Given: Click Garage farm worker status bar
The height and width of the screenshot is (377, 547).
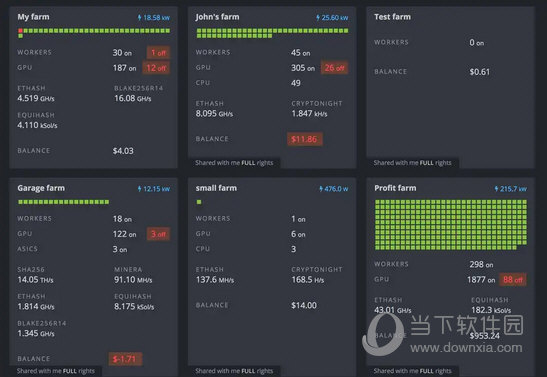Looking at the screenshot, I should [63, 202].
